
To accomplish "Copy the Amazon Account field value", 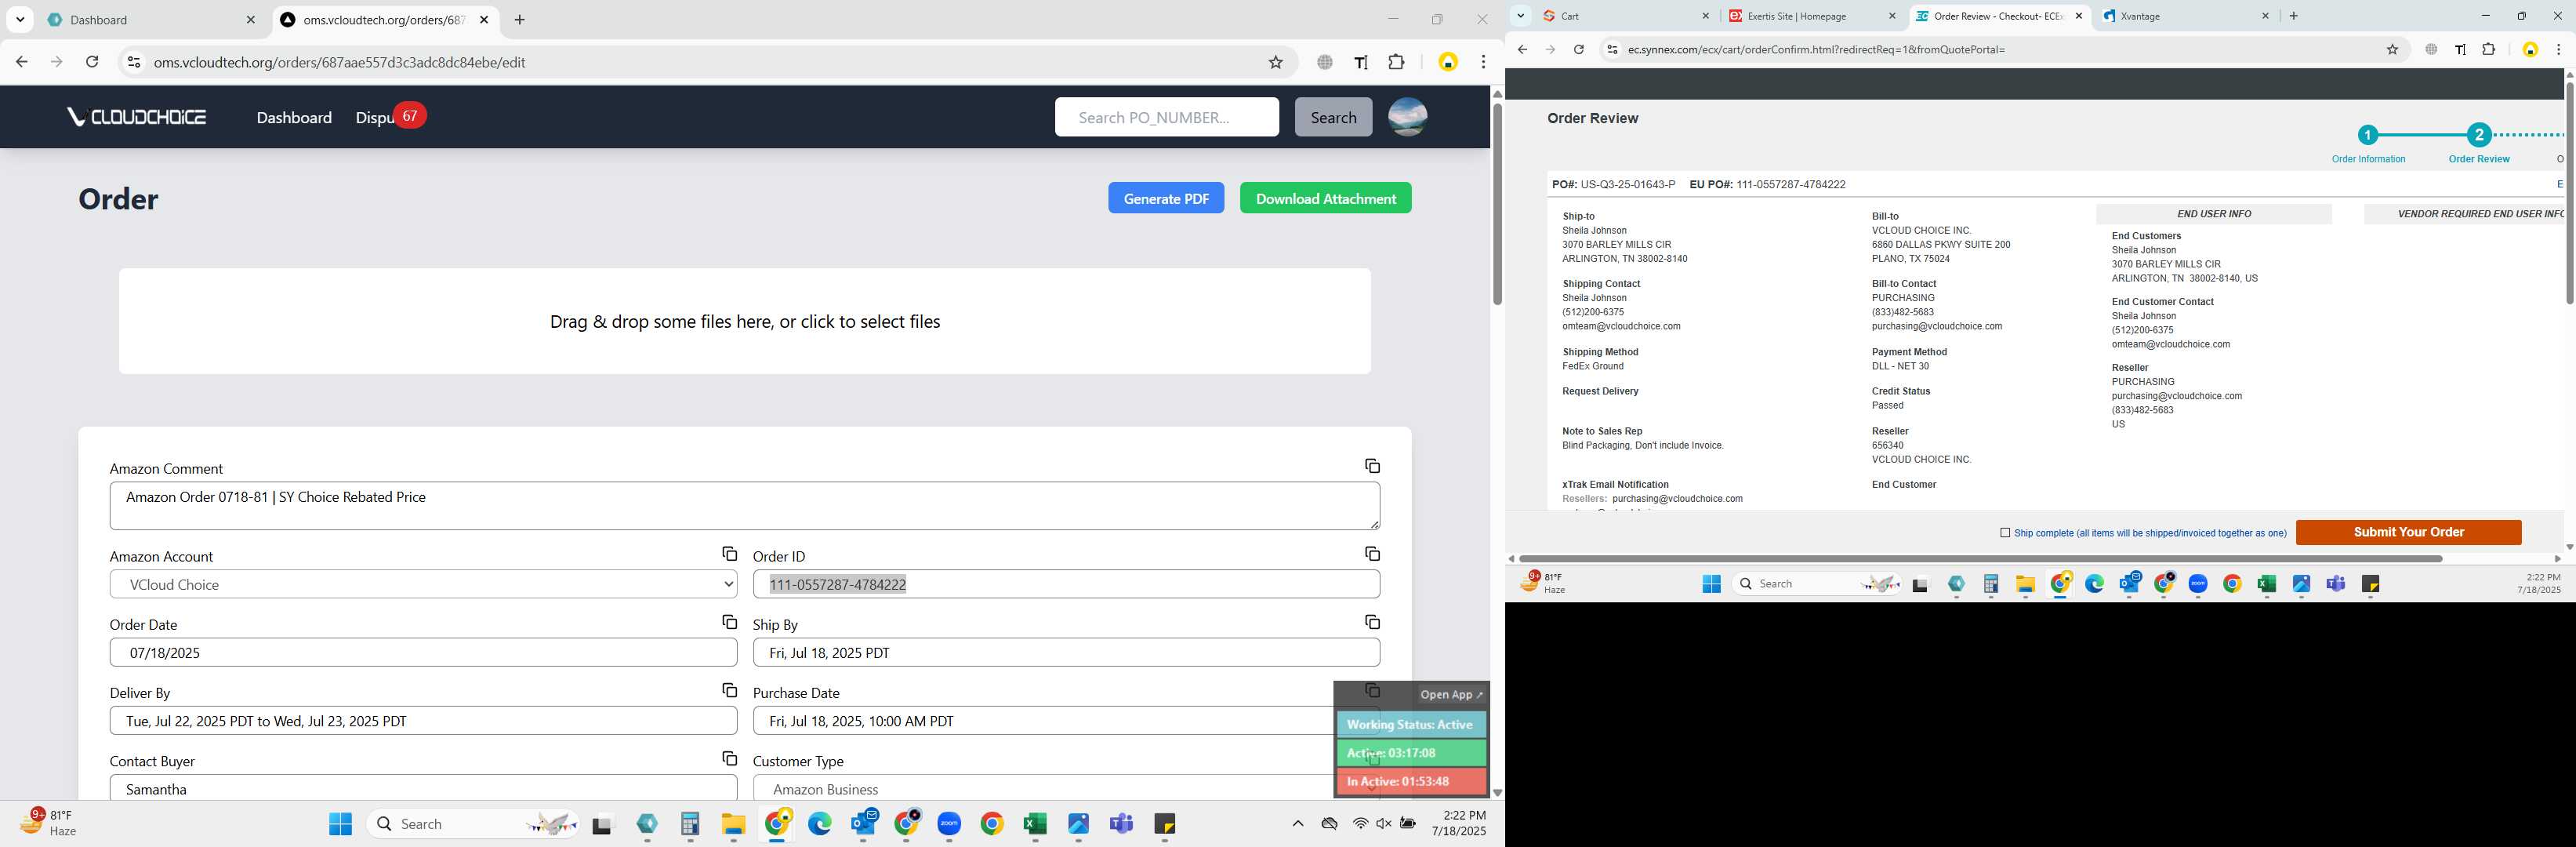I will 729,554.
